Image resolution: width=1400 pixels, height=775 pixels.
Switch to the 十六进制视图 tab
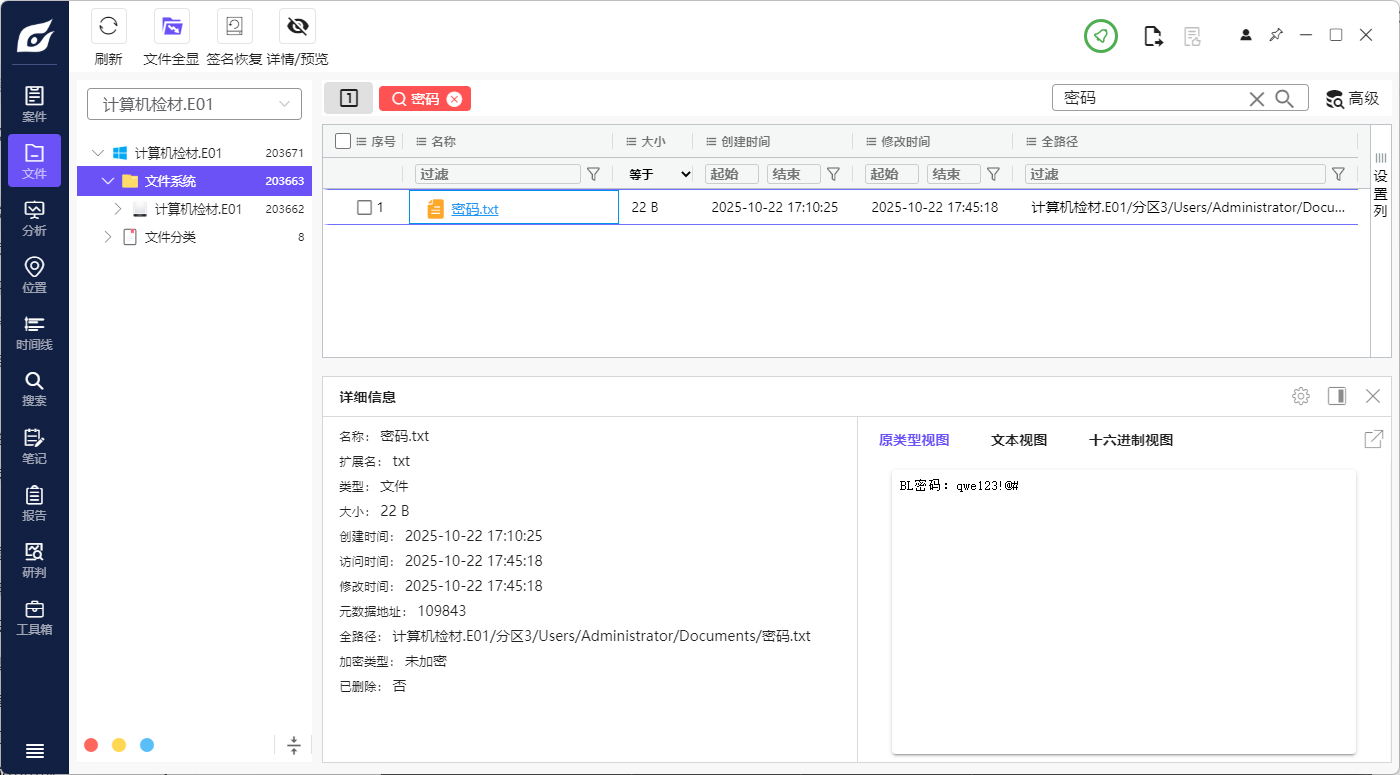(x=1130, y=440)
